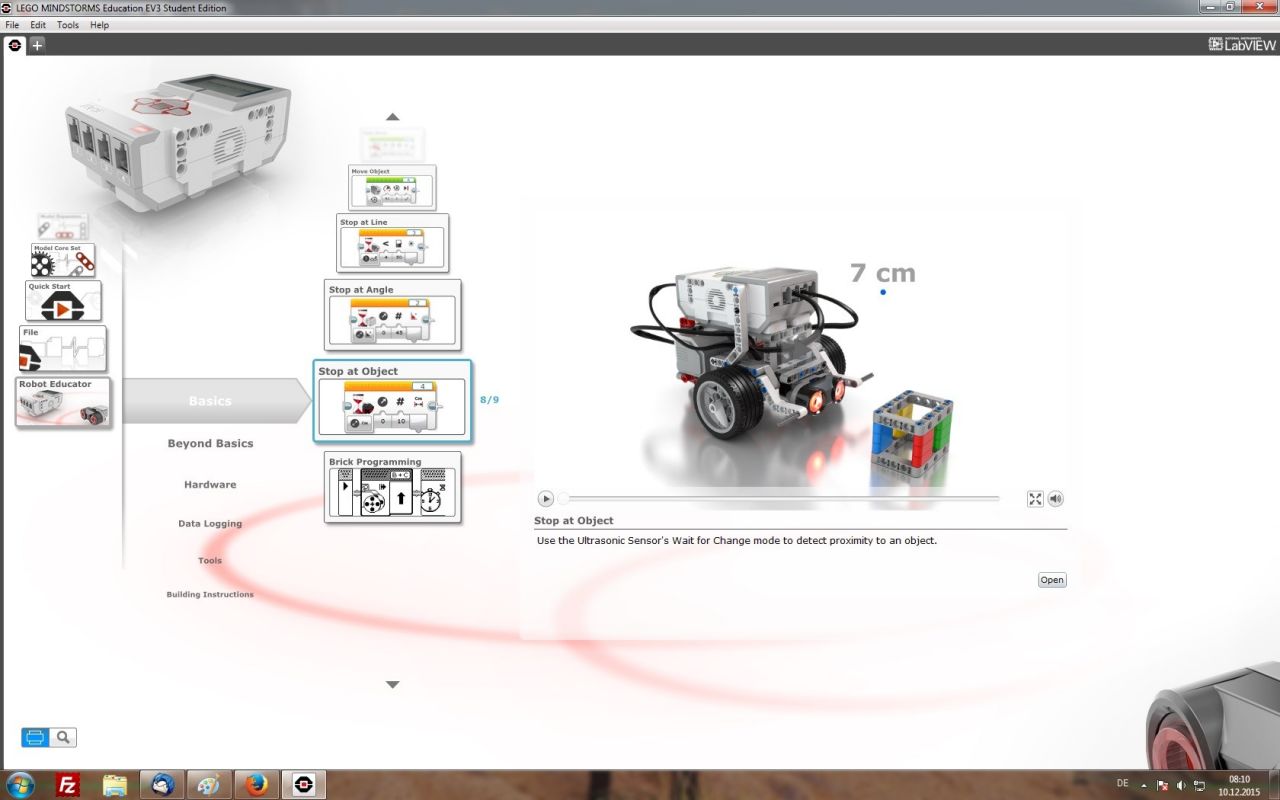This screenshot has height=800, width=1280.
Task: Click the Open button for the tutorial
Action: (x=1051, y=580)
